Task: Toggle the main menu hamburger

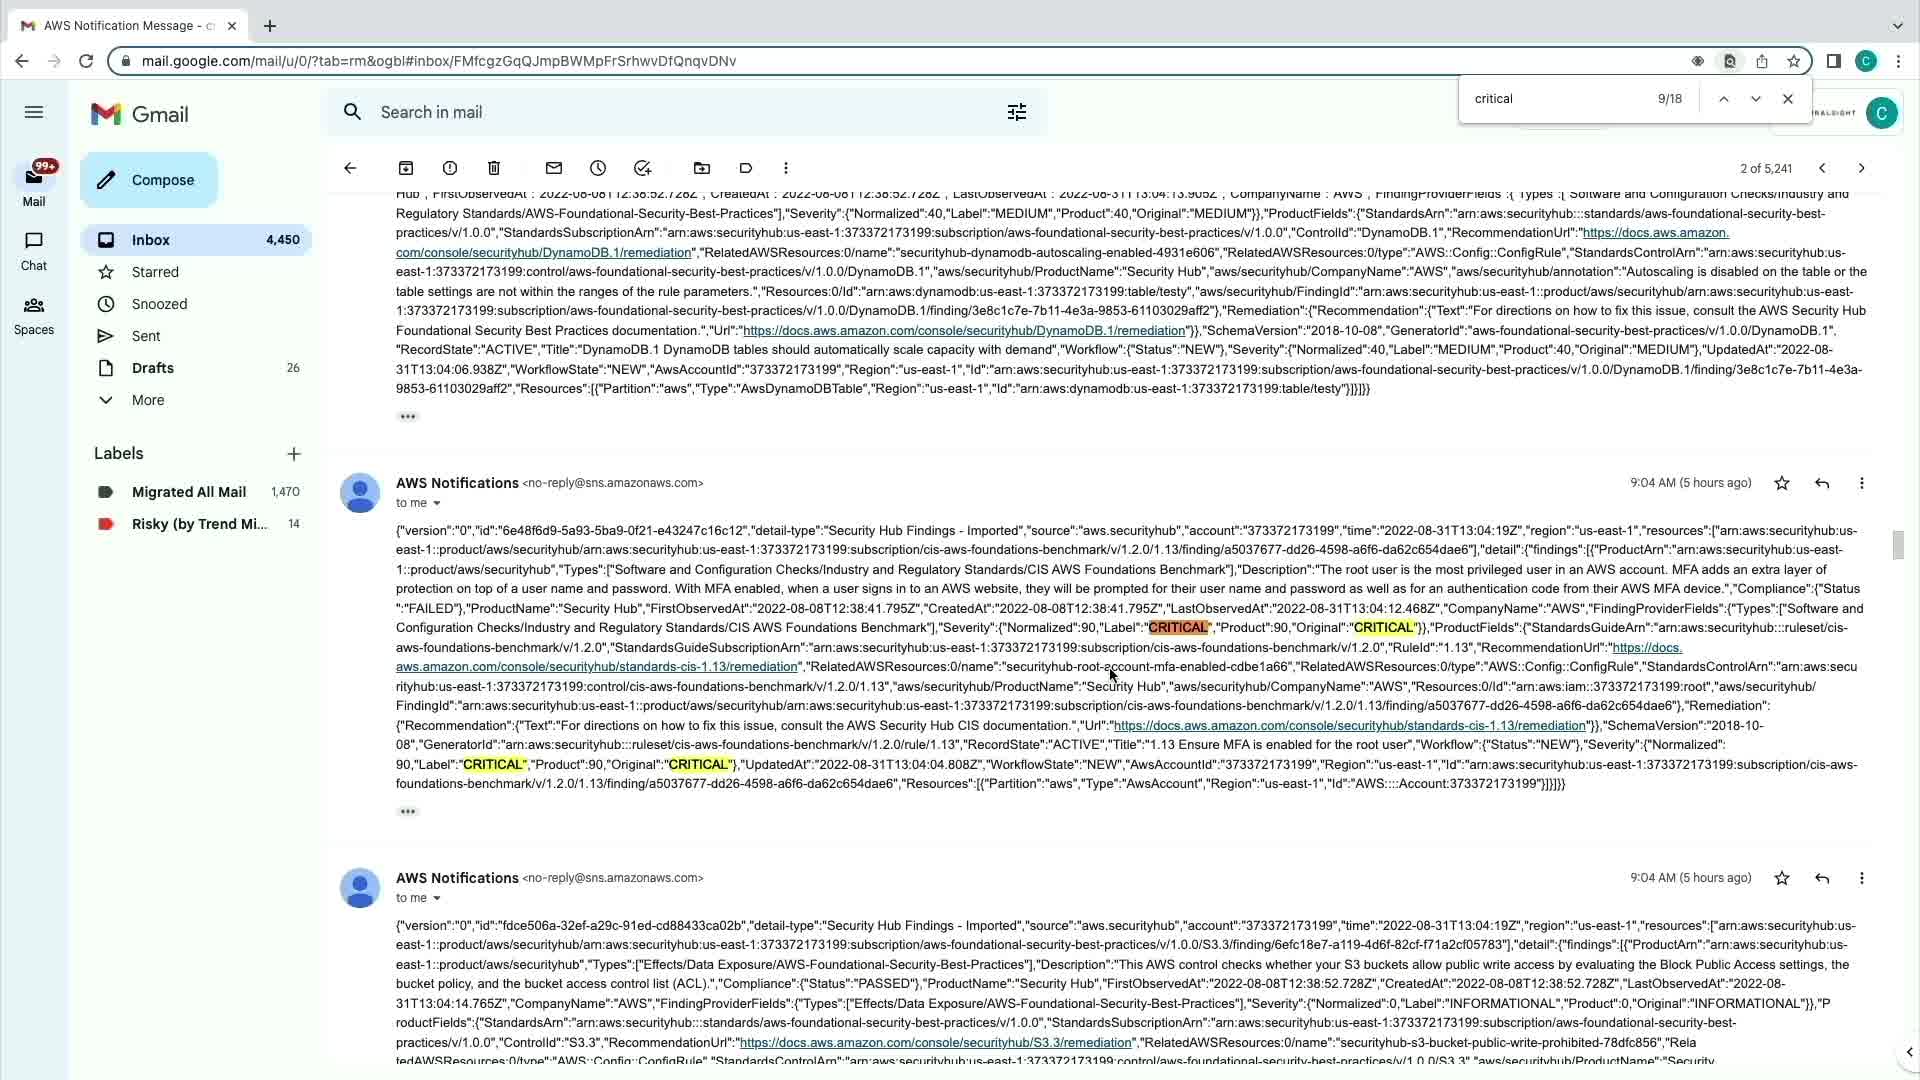Action: tap(34, 112)
